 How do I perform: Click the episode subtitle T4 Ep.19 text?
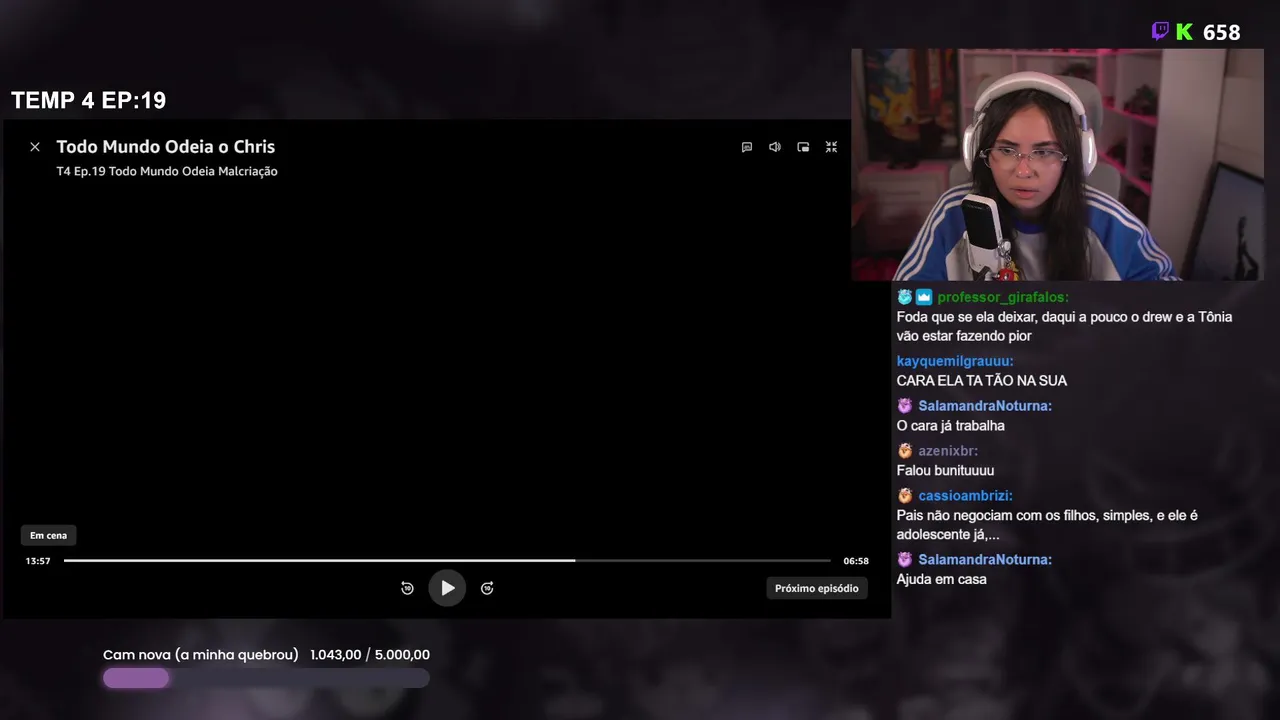click(x=167, y=171)
